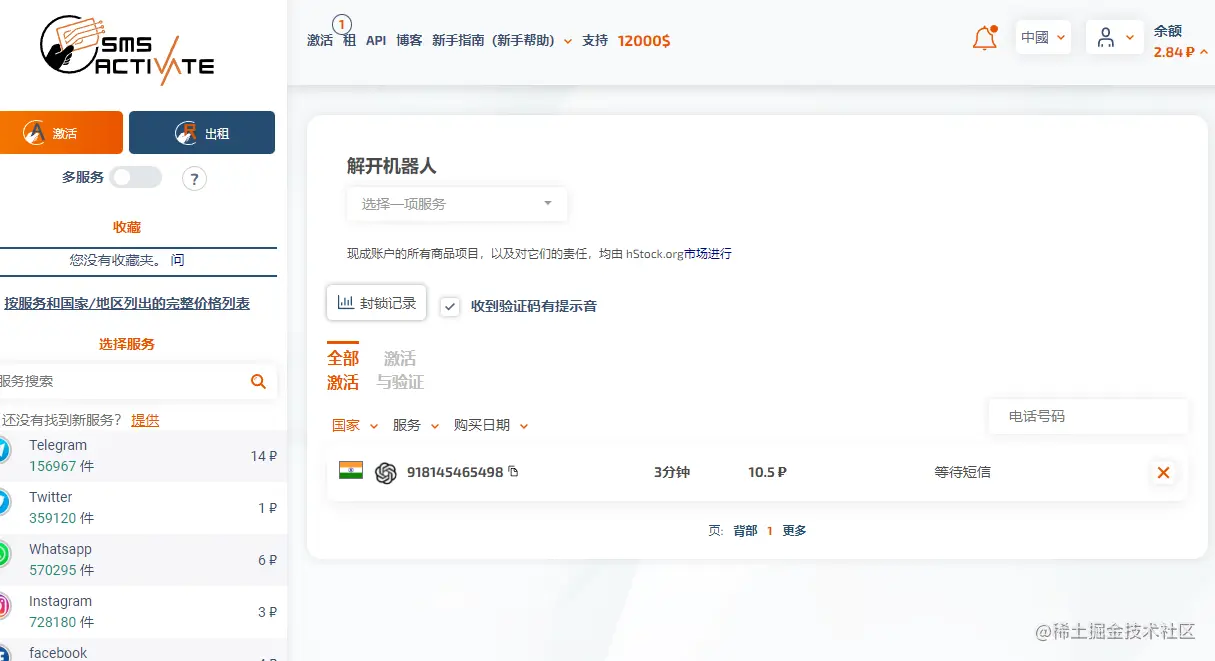Click the 12000$ promo link
The width and height of the screenshot is (1215, 661).
(x=644, y=41)
